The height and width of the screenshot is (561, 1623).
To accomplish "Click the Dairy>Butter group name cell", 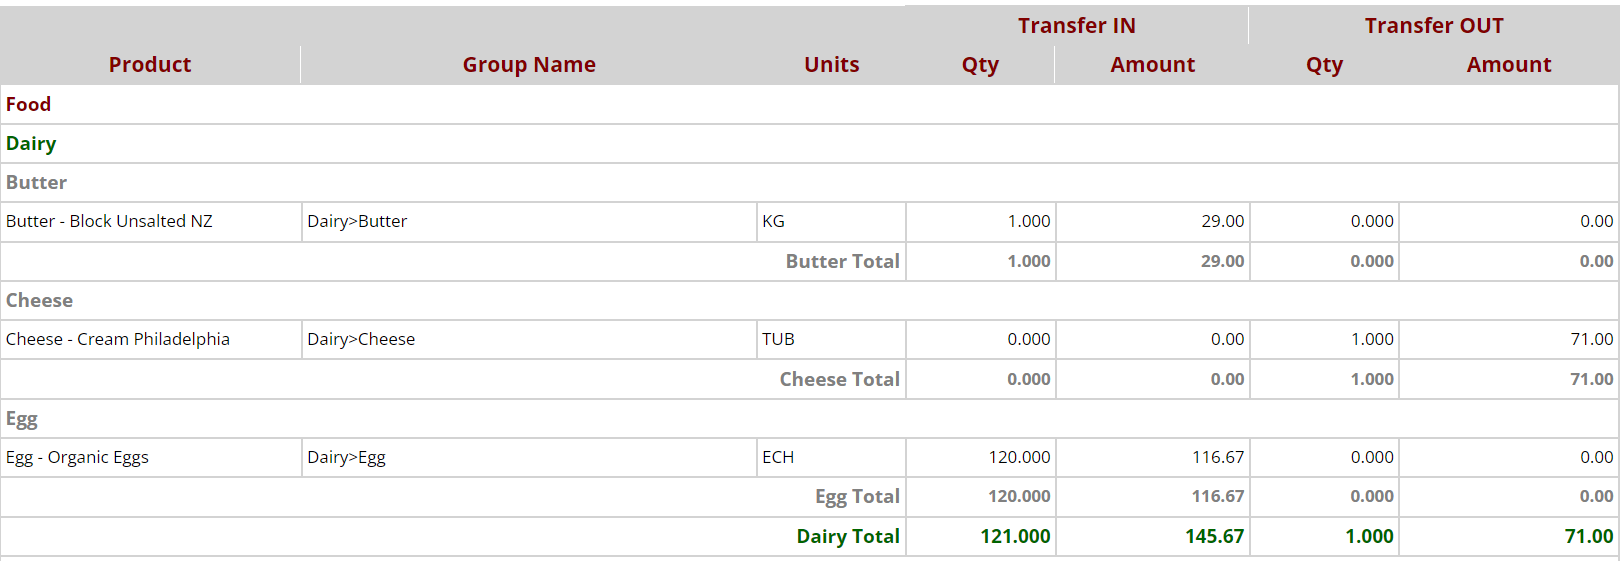I will click(357, 222).
